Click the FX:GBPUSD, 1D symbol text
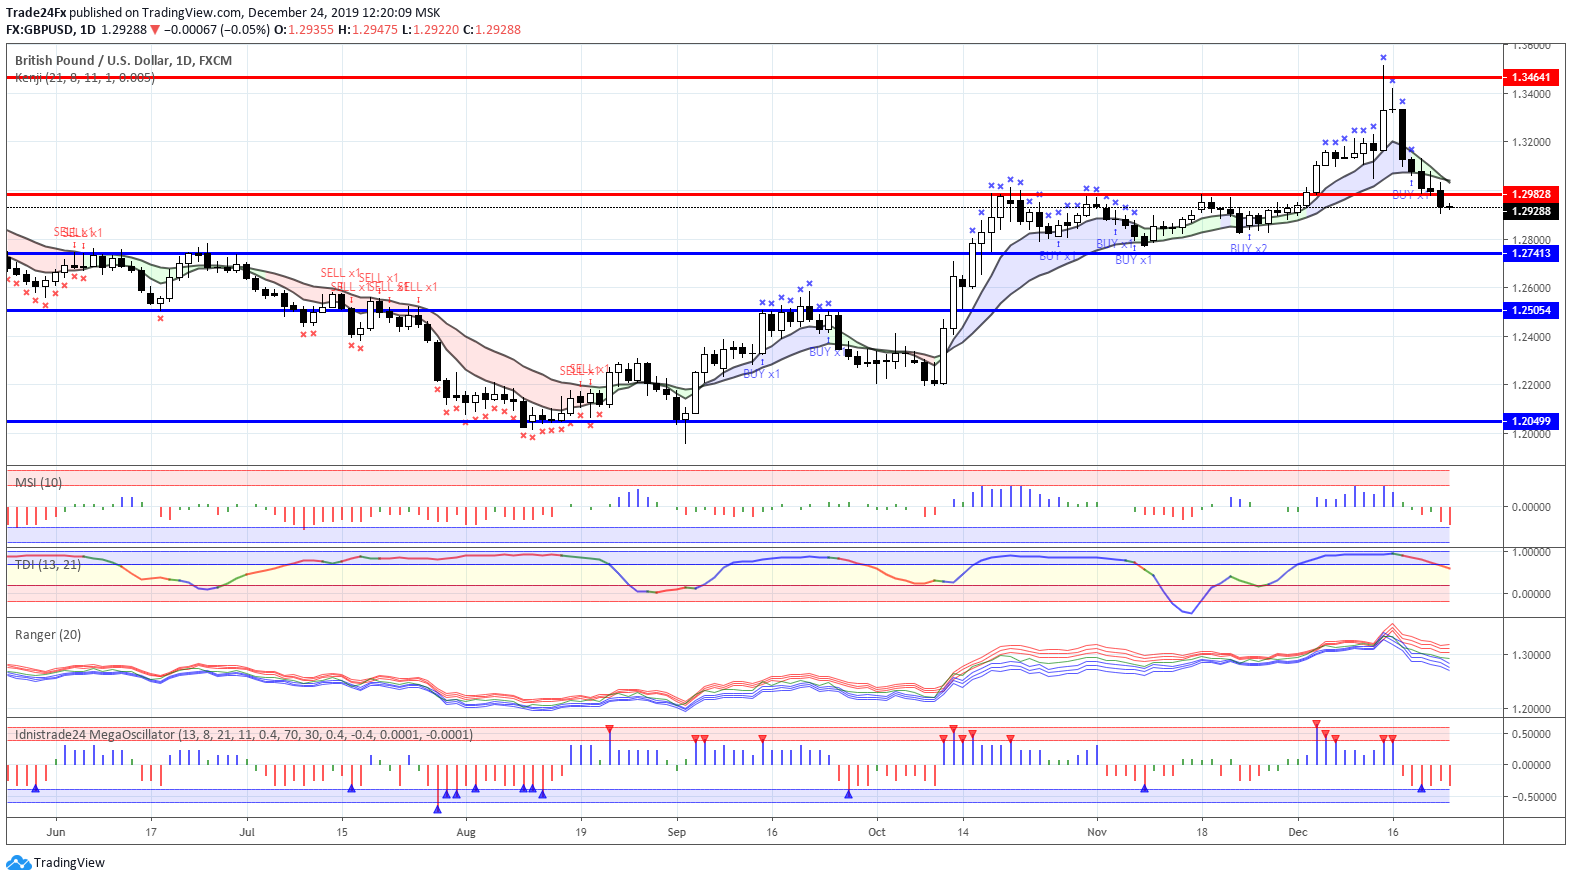Viewport: 1572px width, 881px height. click(x=50, y=29)
